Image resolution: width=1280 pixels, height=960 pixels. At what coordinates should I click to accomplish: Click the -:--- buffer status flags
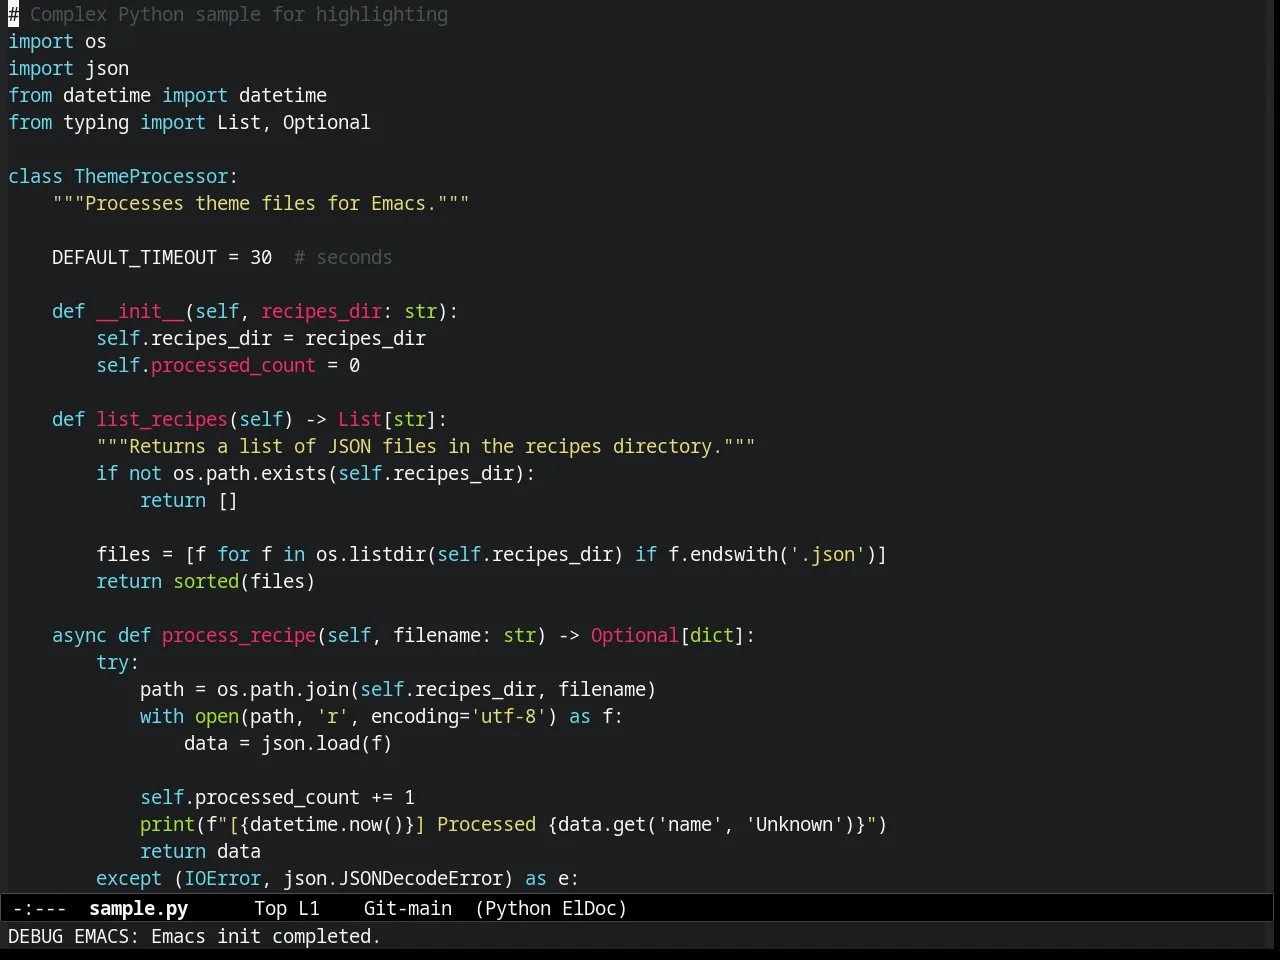40,908
